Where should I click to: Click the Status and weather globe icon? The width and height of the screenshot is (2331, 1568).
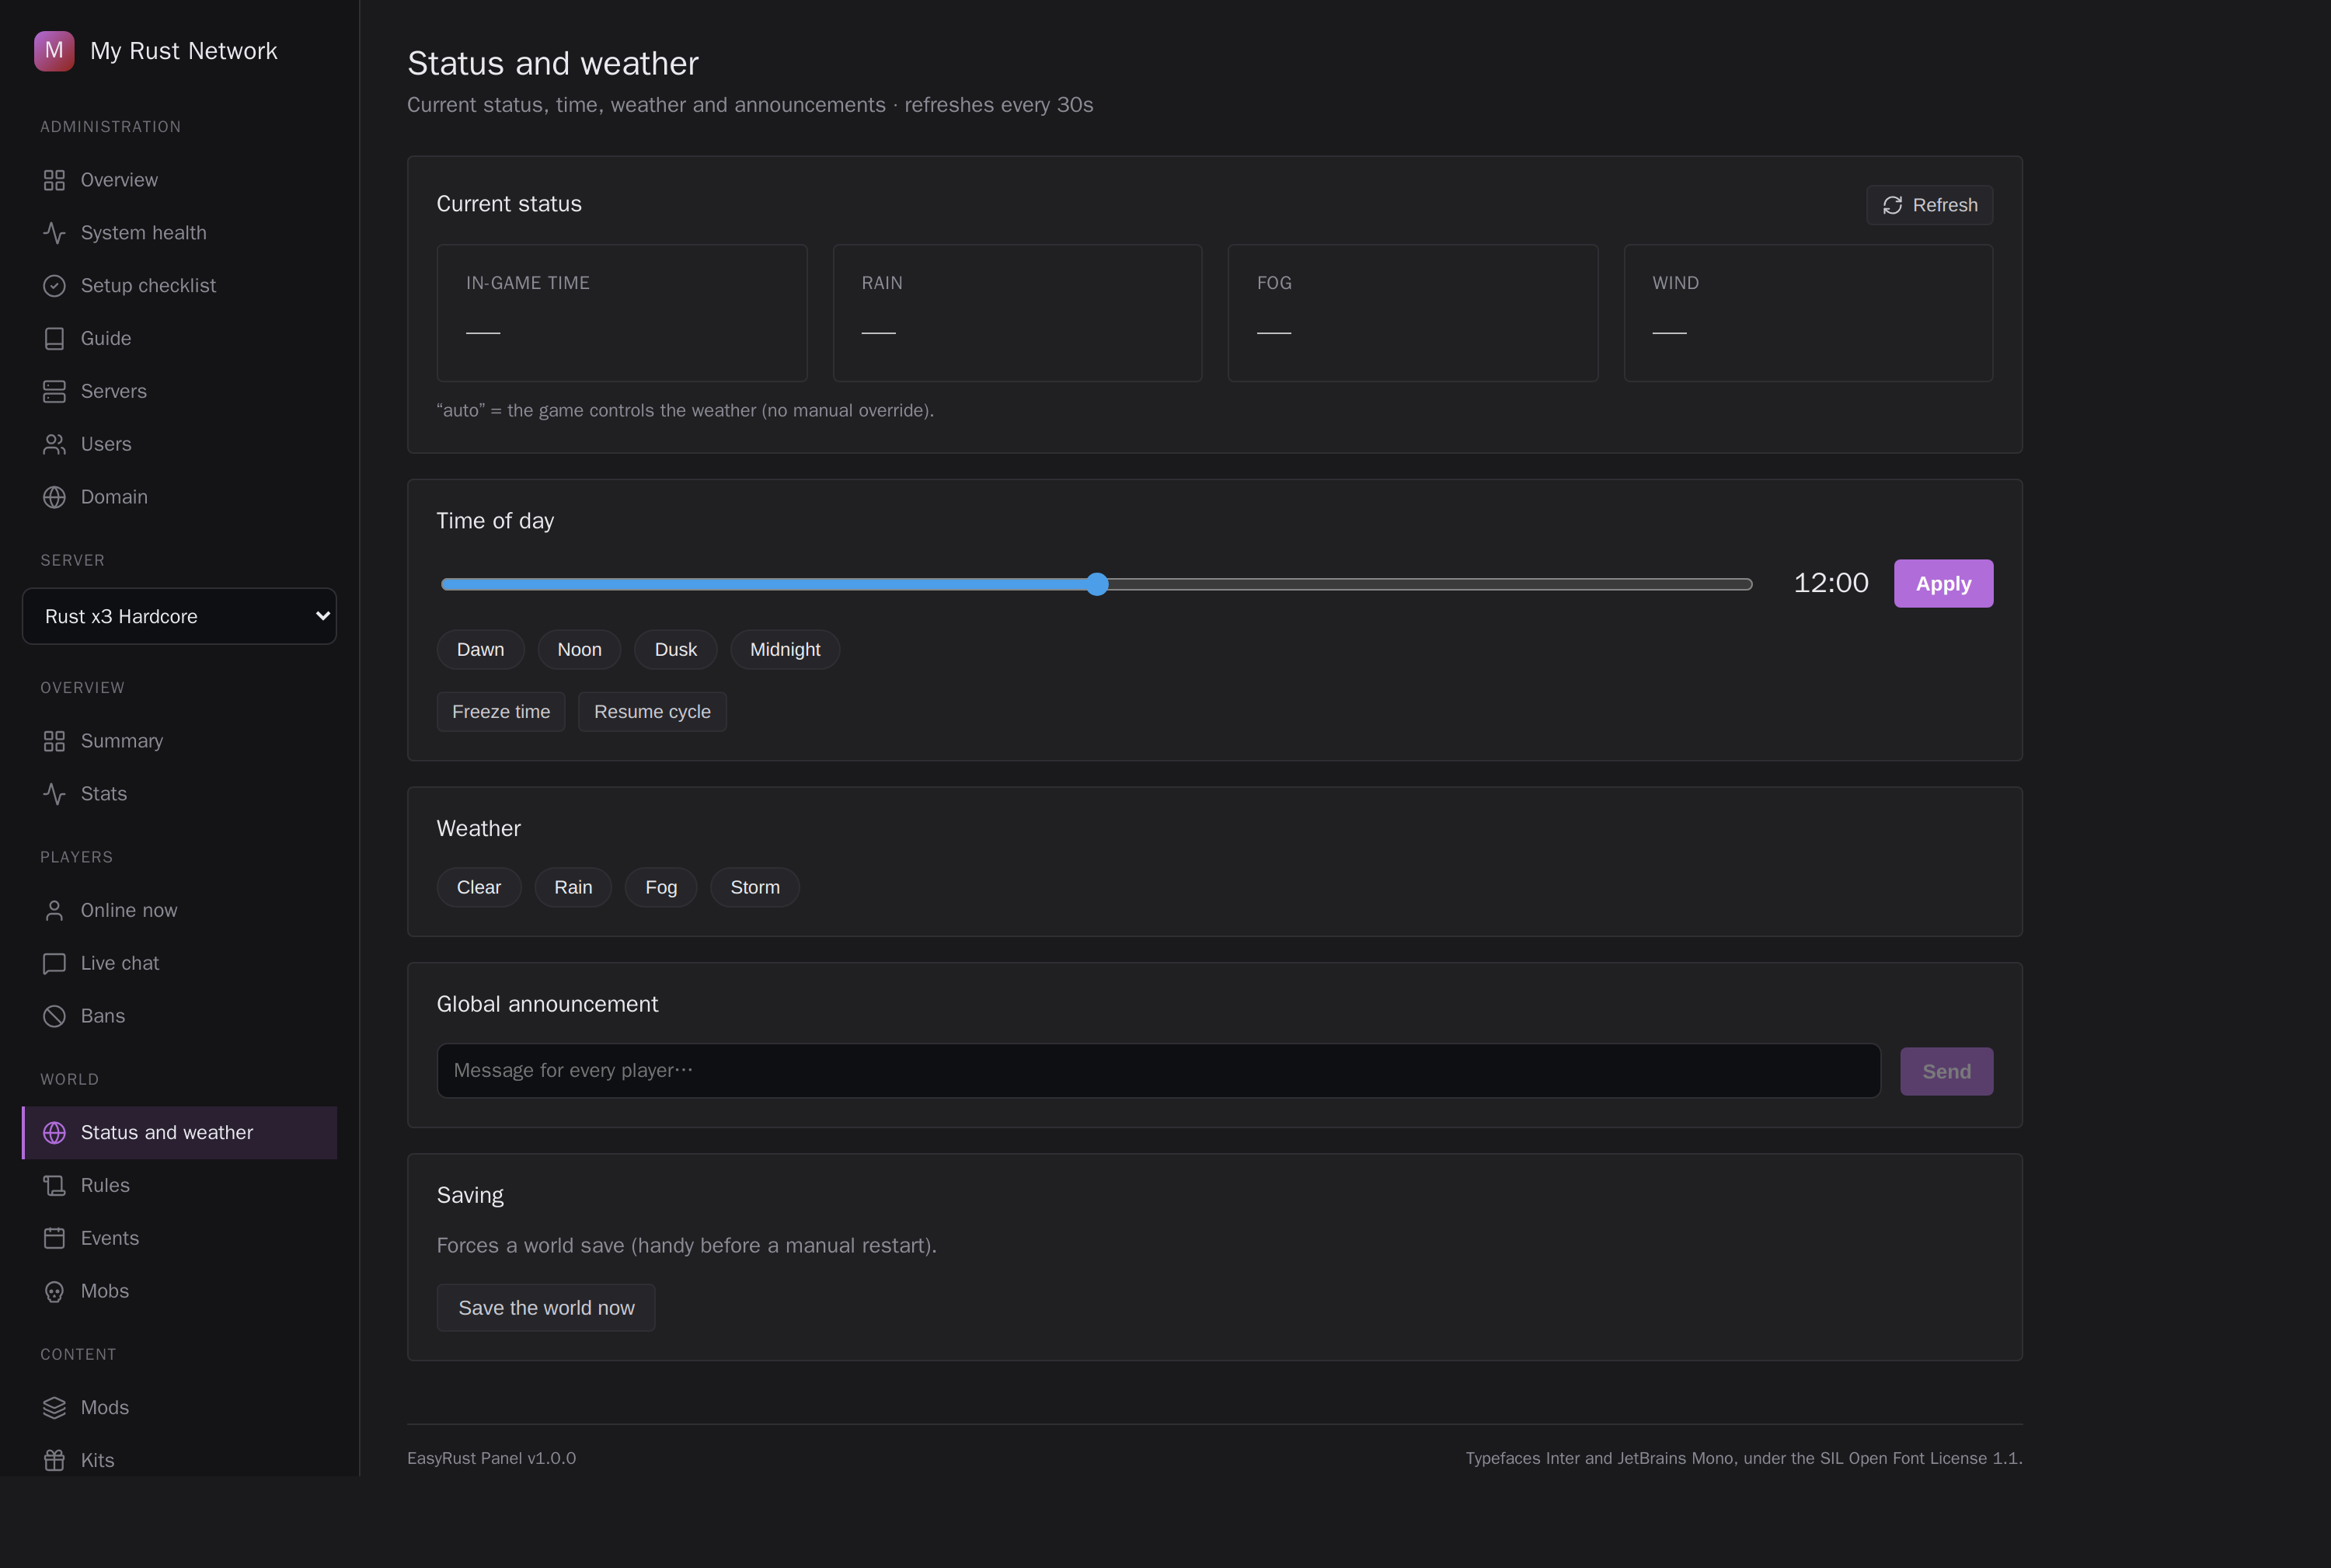54,1132
